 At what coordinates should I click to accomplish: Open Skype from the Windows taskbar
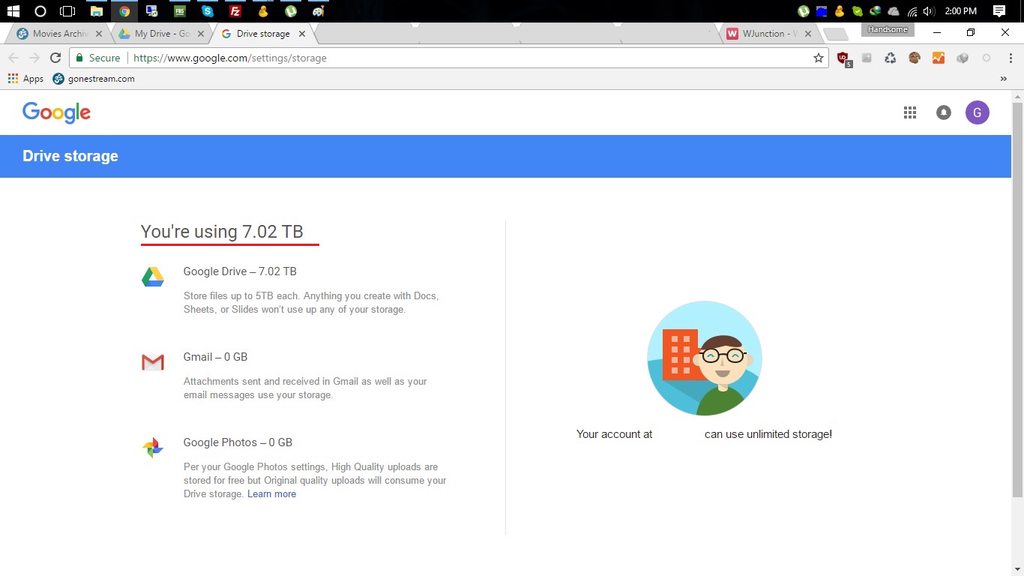(207, 11)
